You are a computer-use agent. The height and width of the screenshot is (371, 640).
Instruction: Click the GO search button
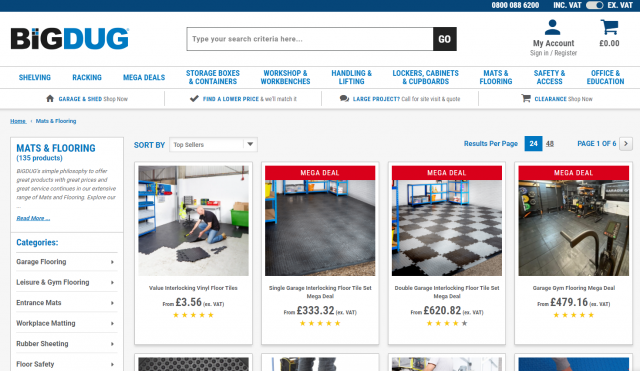[444, 39]
